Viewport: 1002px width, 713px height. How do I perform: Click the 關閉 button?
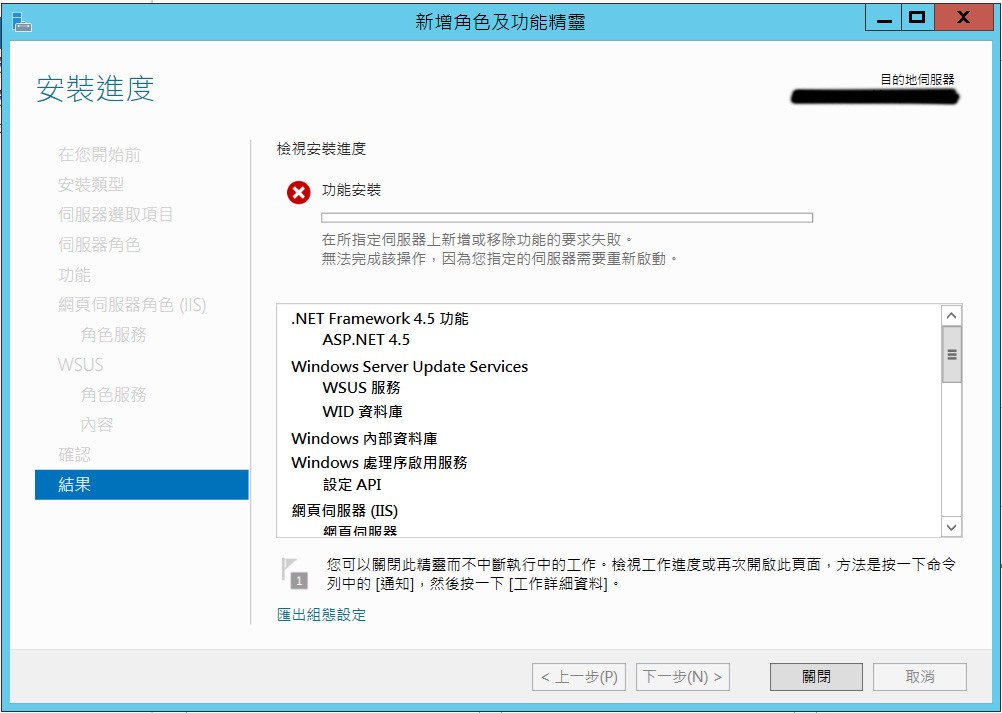tap(816, 677)
